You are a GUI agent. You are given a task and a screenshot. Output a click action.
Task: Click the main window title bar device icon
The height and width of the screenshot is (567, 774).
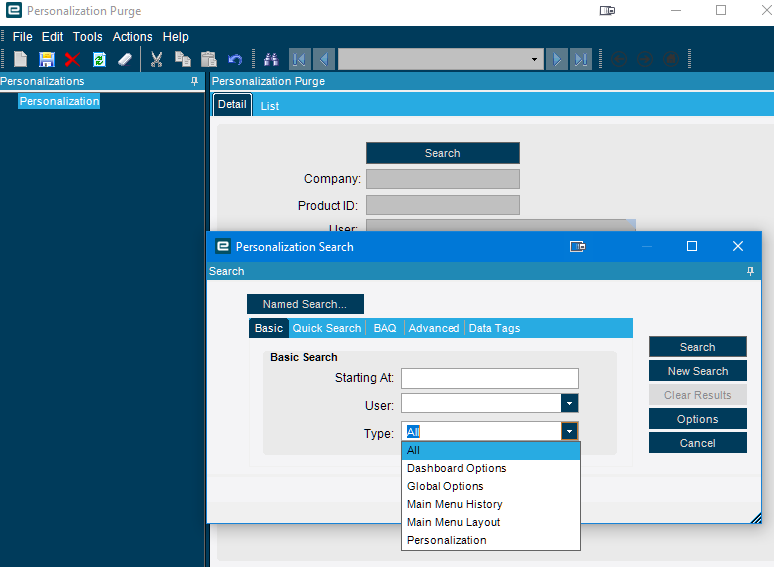(x=607, y=10)
